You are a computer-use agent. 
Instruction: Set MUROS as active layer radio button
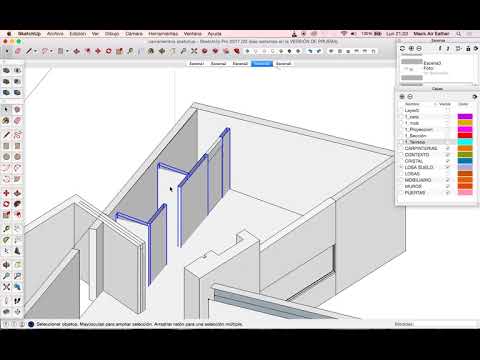pyautogui.click(x=401, y=186)
